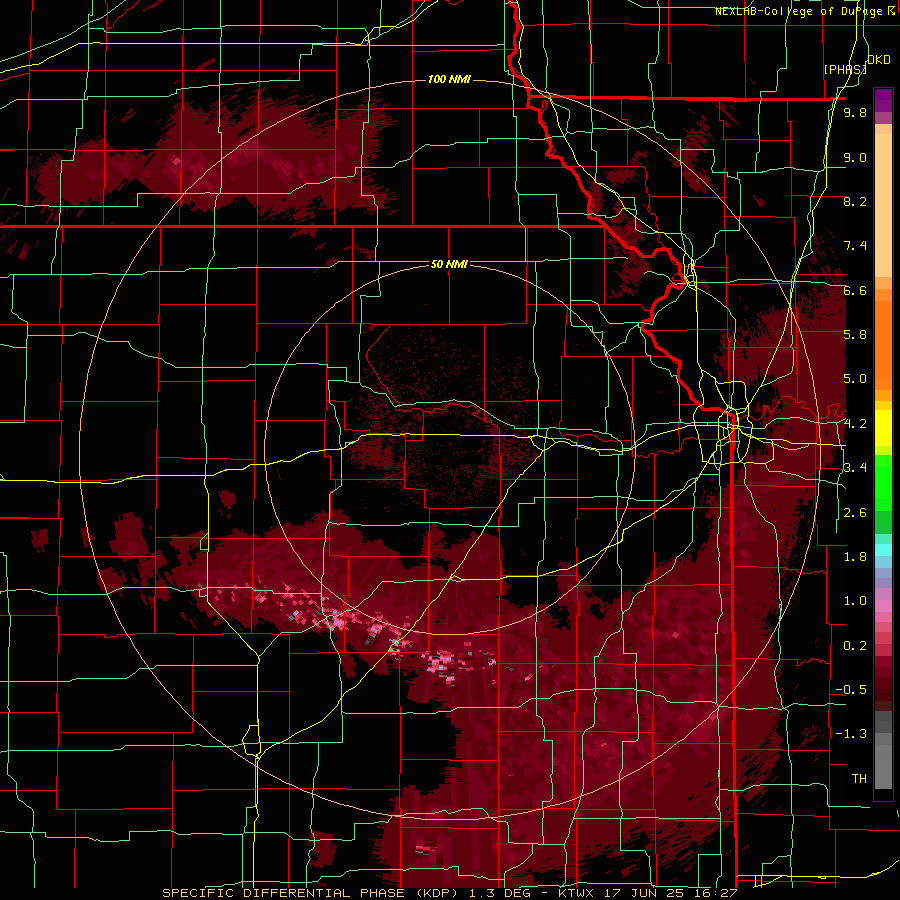The width and height of the screenshot is (900, 900).
Task: Click the 9.8 value on the color scale
Action: pos(855,113)
